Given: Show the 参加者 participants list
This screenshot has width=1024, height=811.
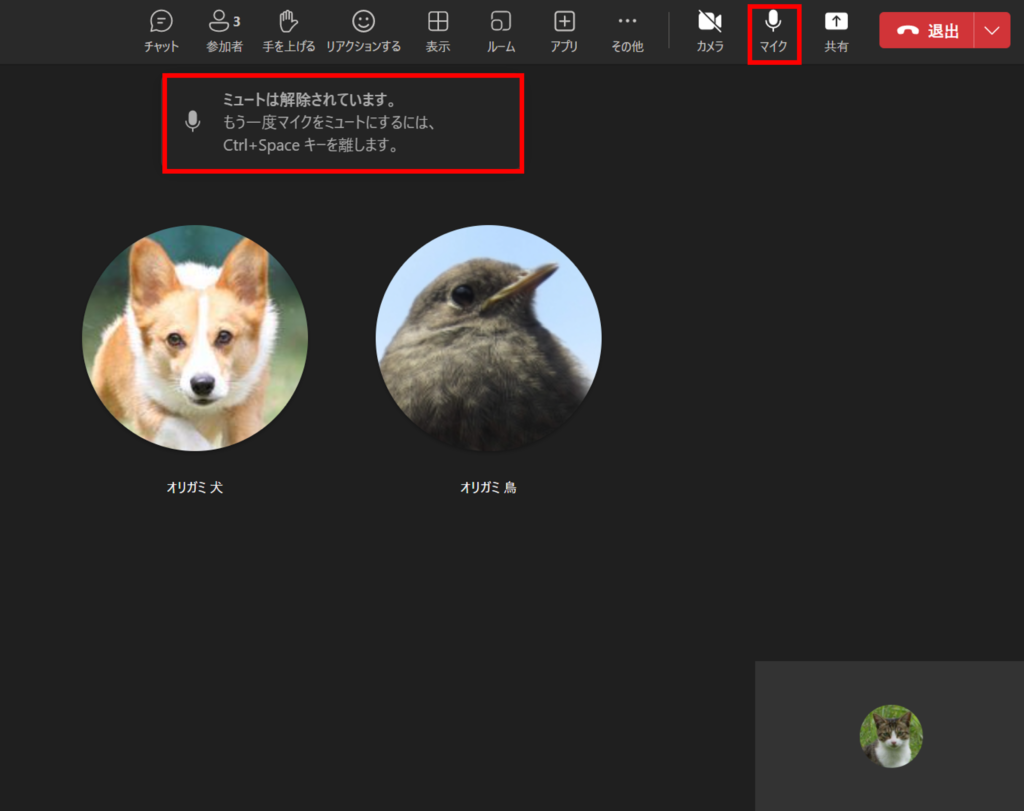Looking at the screenshot, I should coord(224,31).
